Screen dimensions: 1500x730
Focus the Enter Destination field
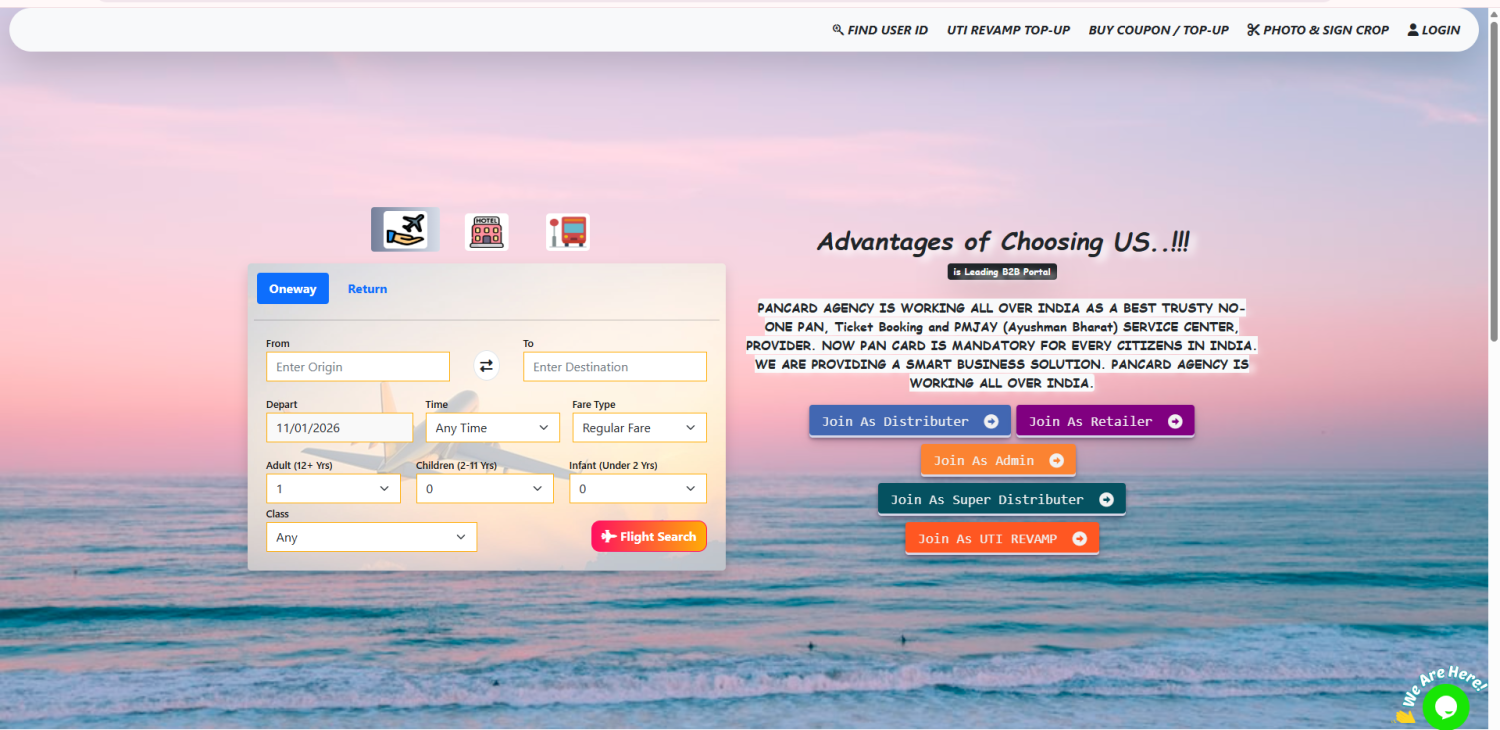(615, 367)
